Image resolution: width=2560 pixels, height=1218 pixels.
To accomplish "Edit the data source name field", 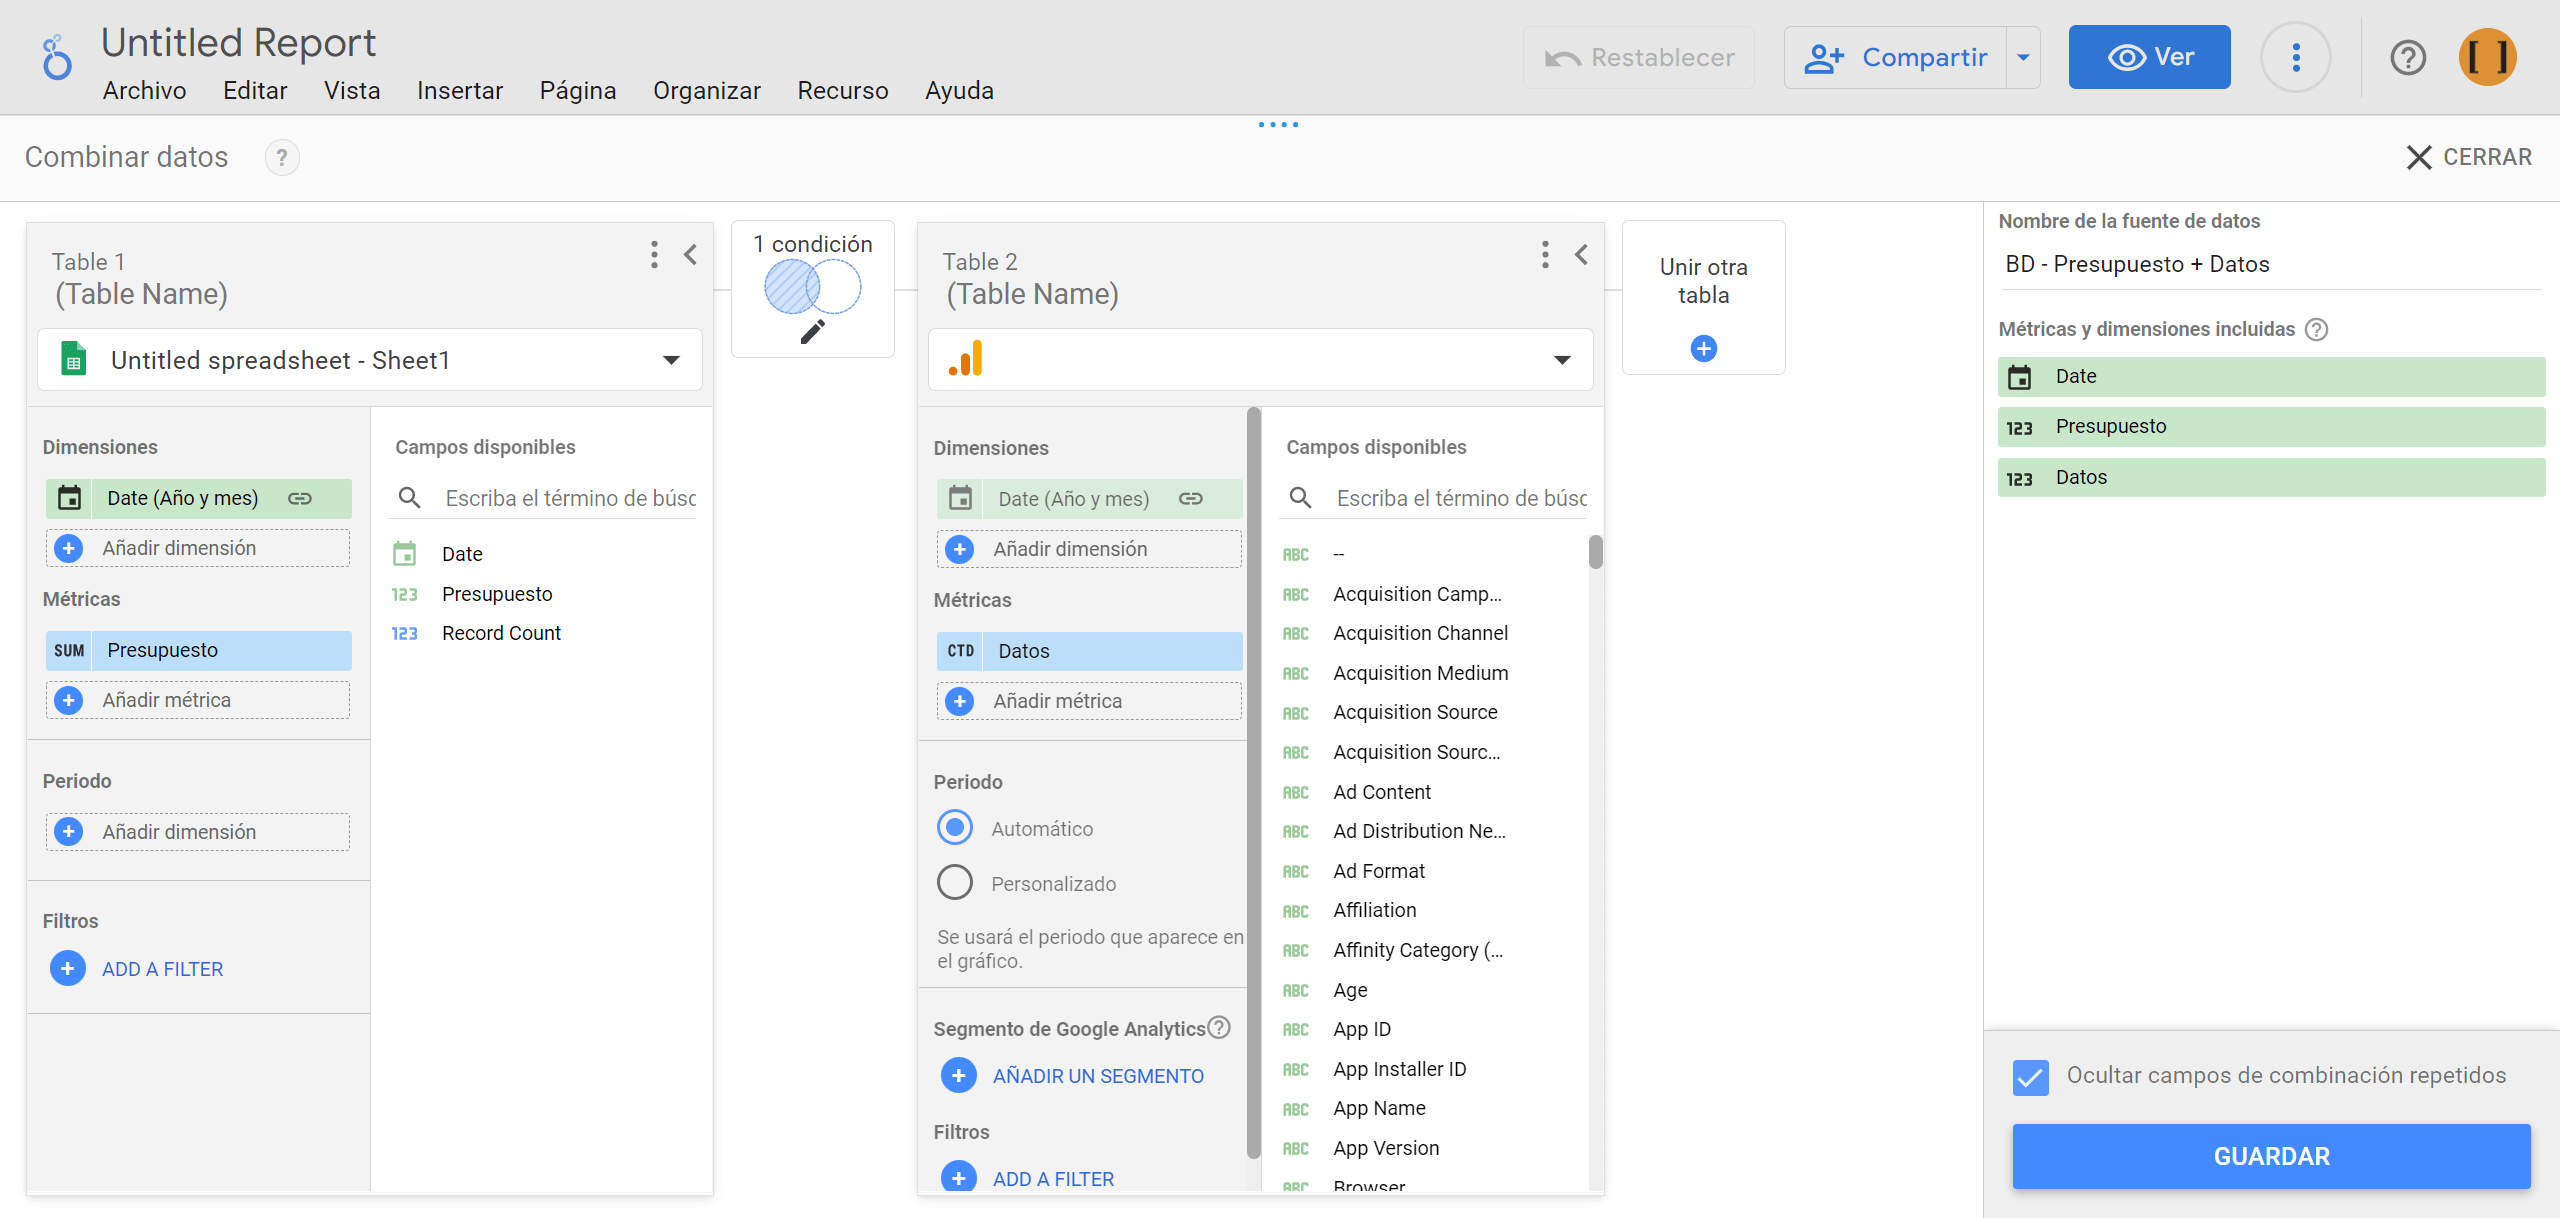I will point(2270,264).
